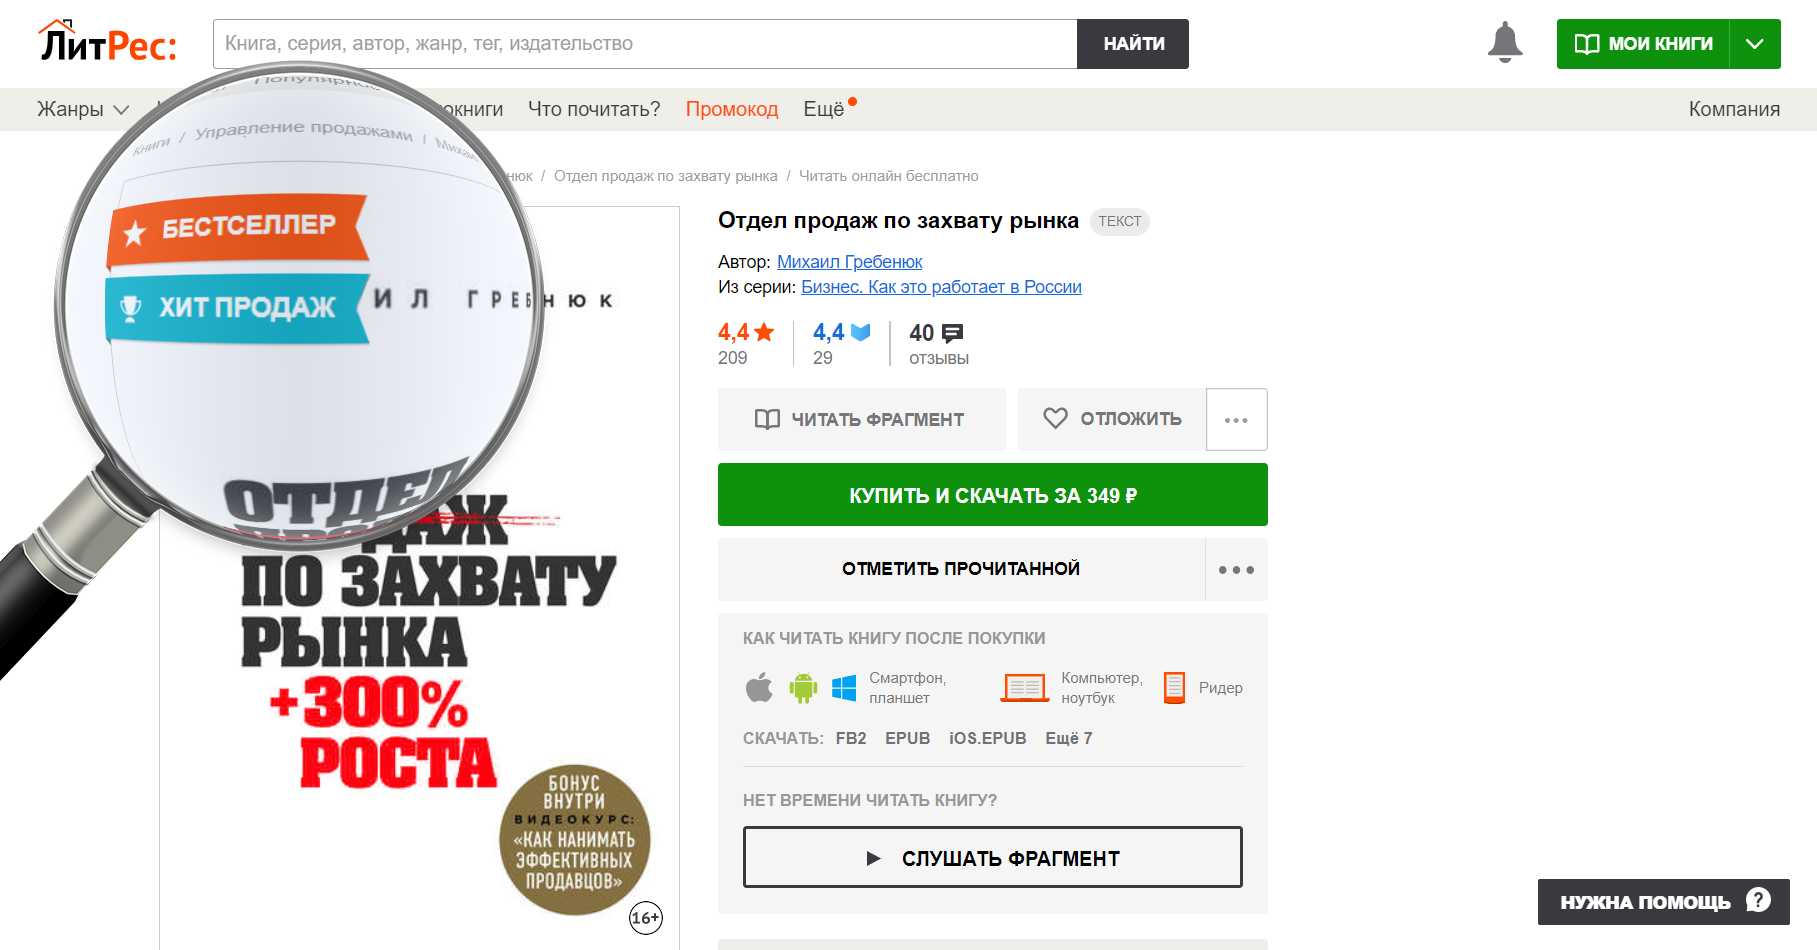Image resolution: width=1817 pixels, height=950 pixels.
Task: Open Что почитать? menu item
Action: 594,109
